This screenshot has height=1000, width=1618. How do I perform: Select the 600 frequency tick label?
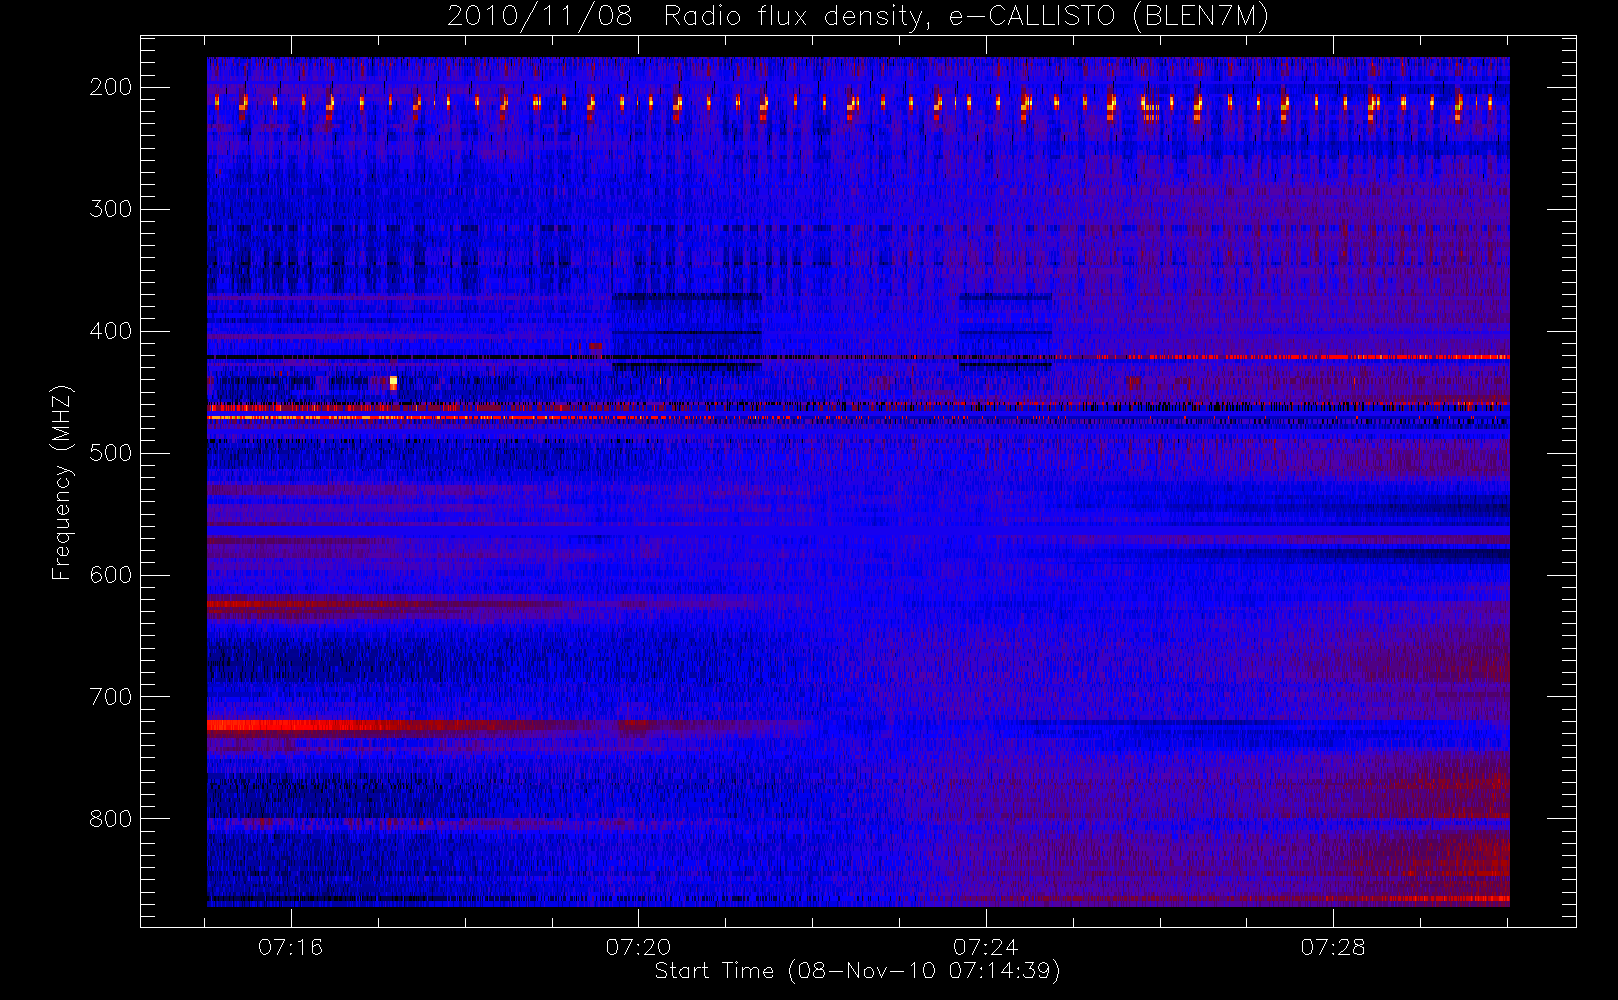click(111, 575)
